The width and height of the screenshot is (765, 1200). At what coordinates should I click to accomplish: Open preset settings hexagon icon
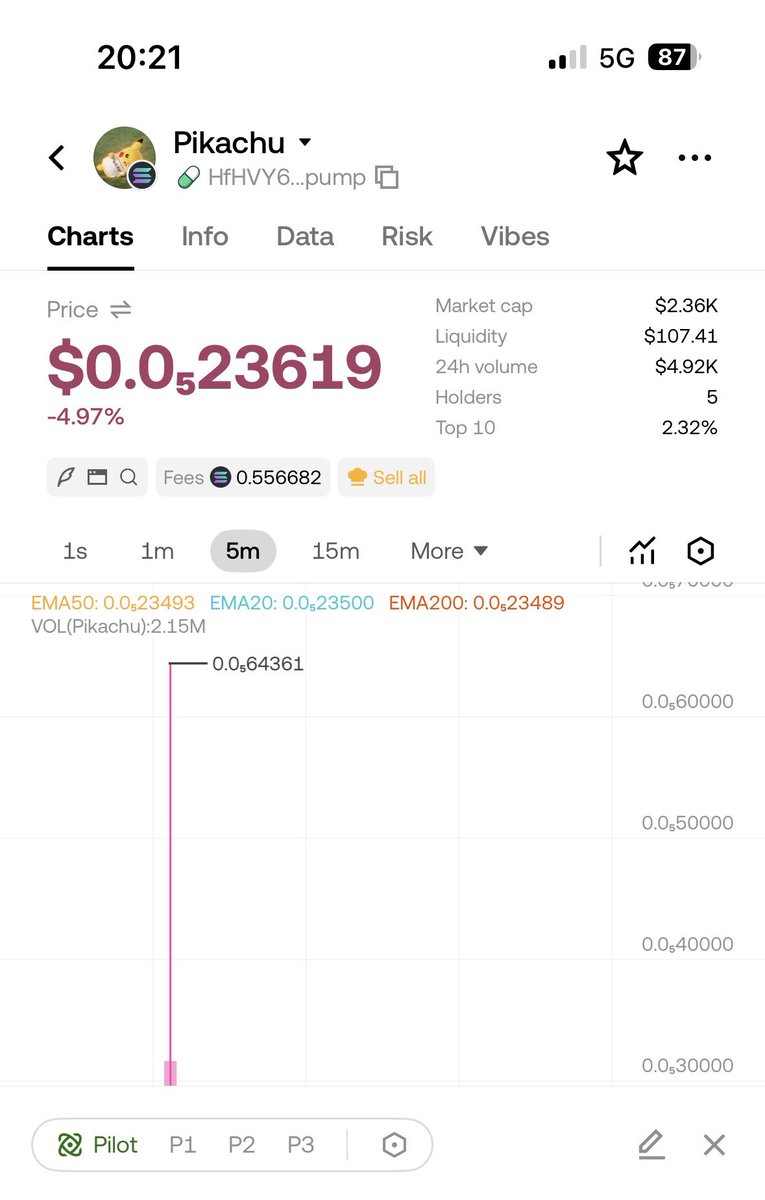click(395, 1145)
